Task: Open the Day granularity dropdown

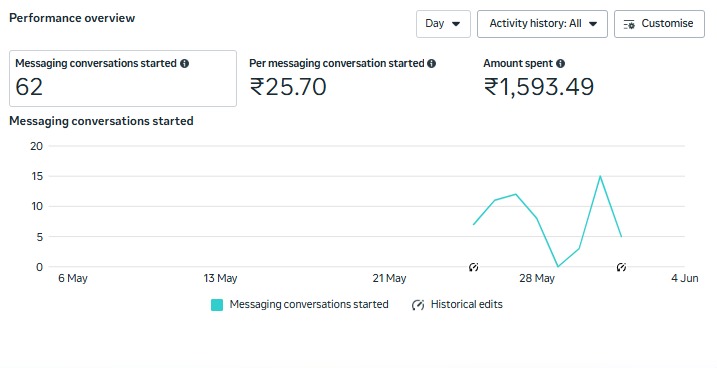Action: point(443,24)
